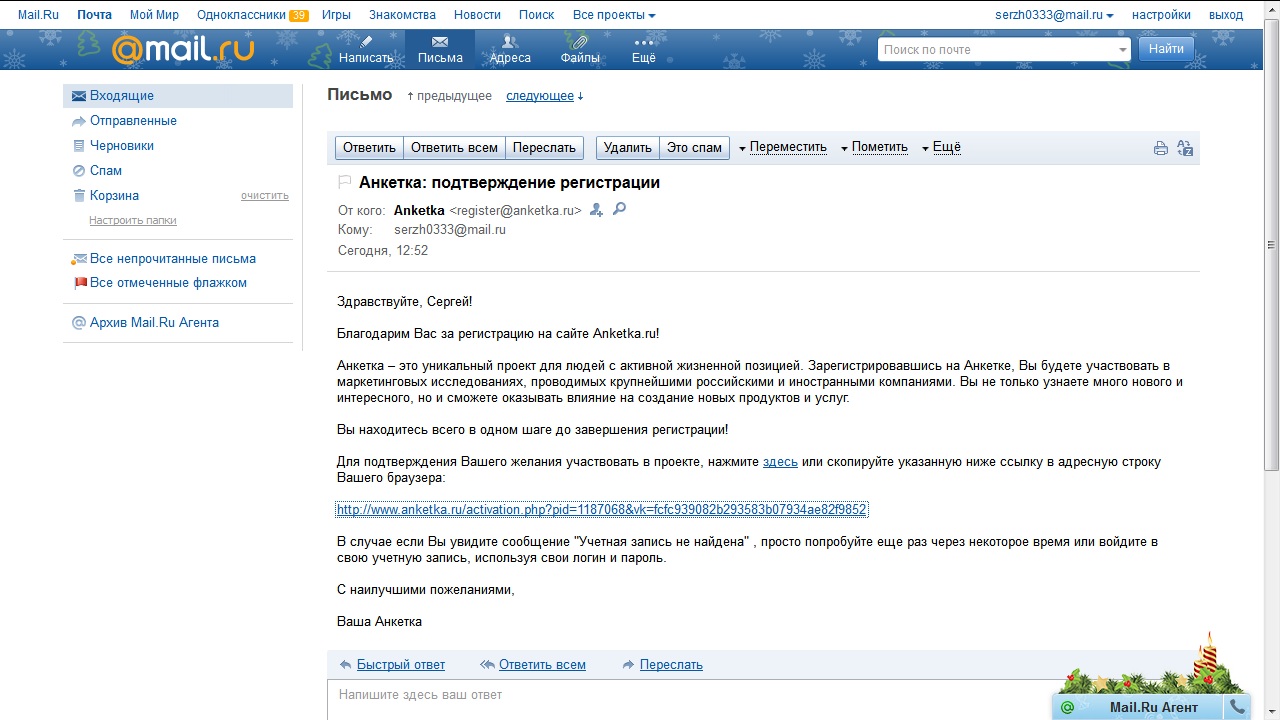
Task: Click очистить link next to Корзина
Action: click(x=265, y=196)
